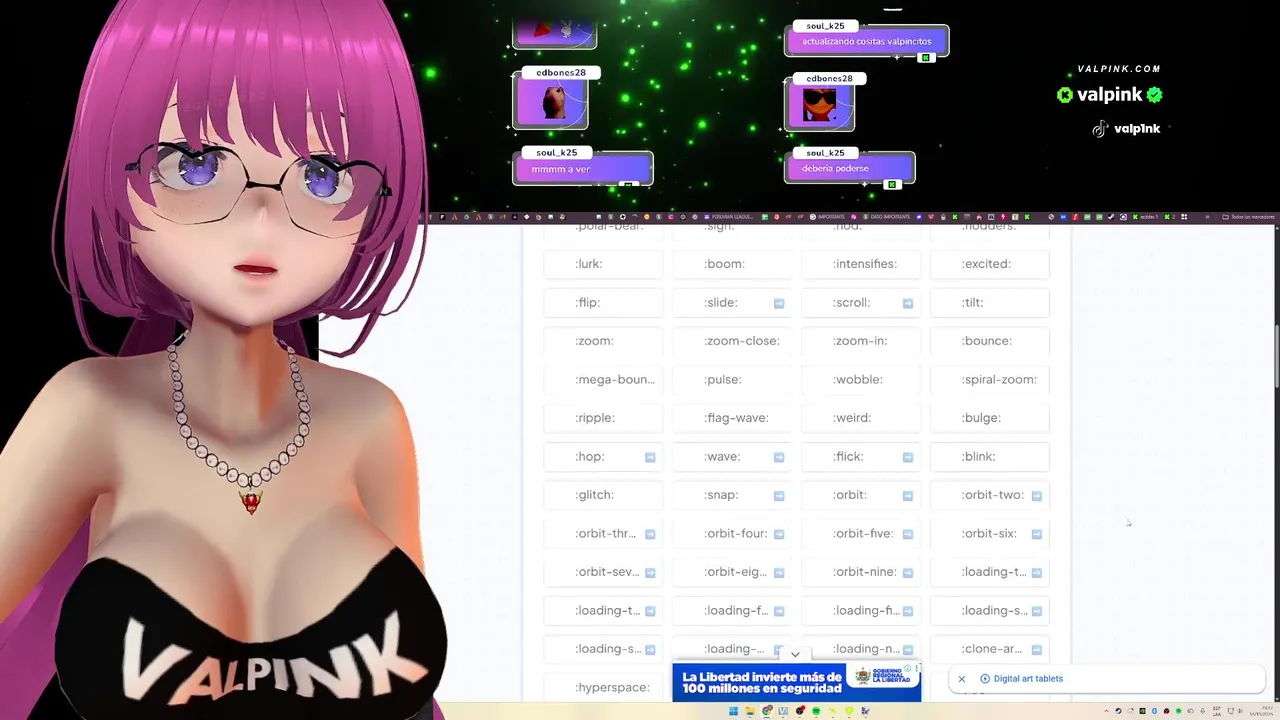The height and width of the screenshot is (720, 1280).
Task: Click the blue arrow icon beside :flick:
Action: click(908, 457)
